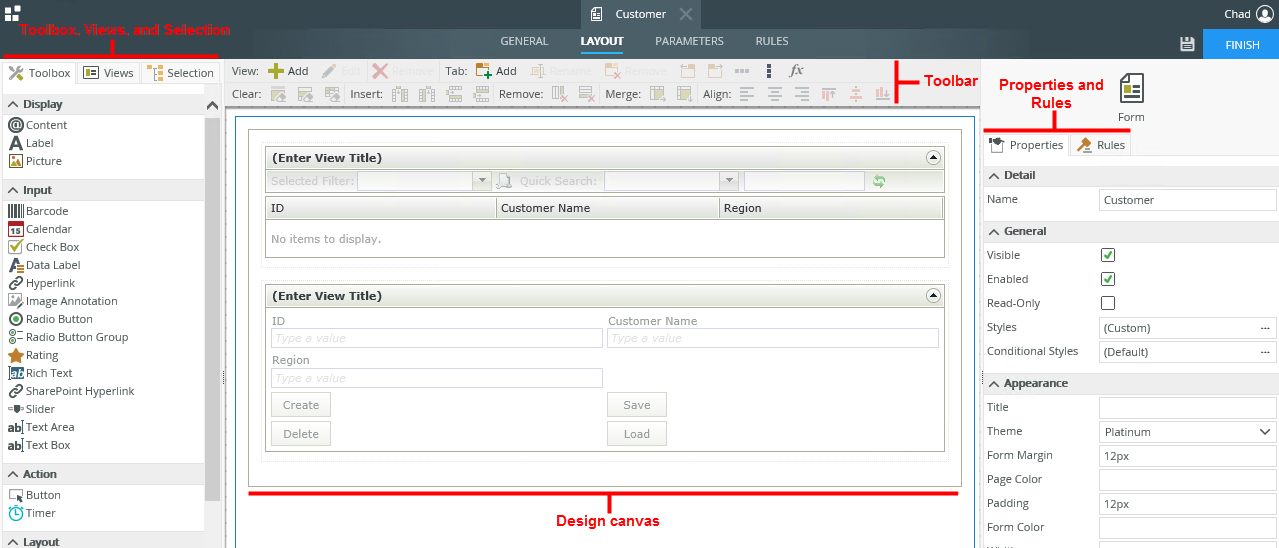
Task: Enable the Read-Only checkbox
Action: [1107, 303]
